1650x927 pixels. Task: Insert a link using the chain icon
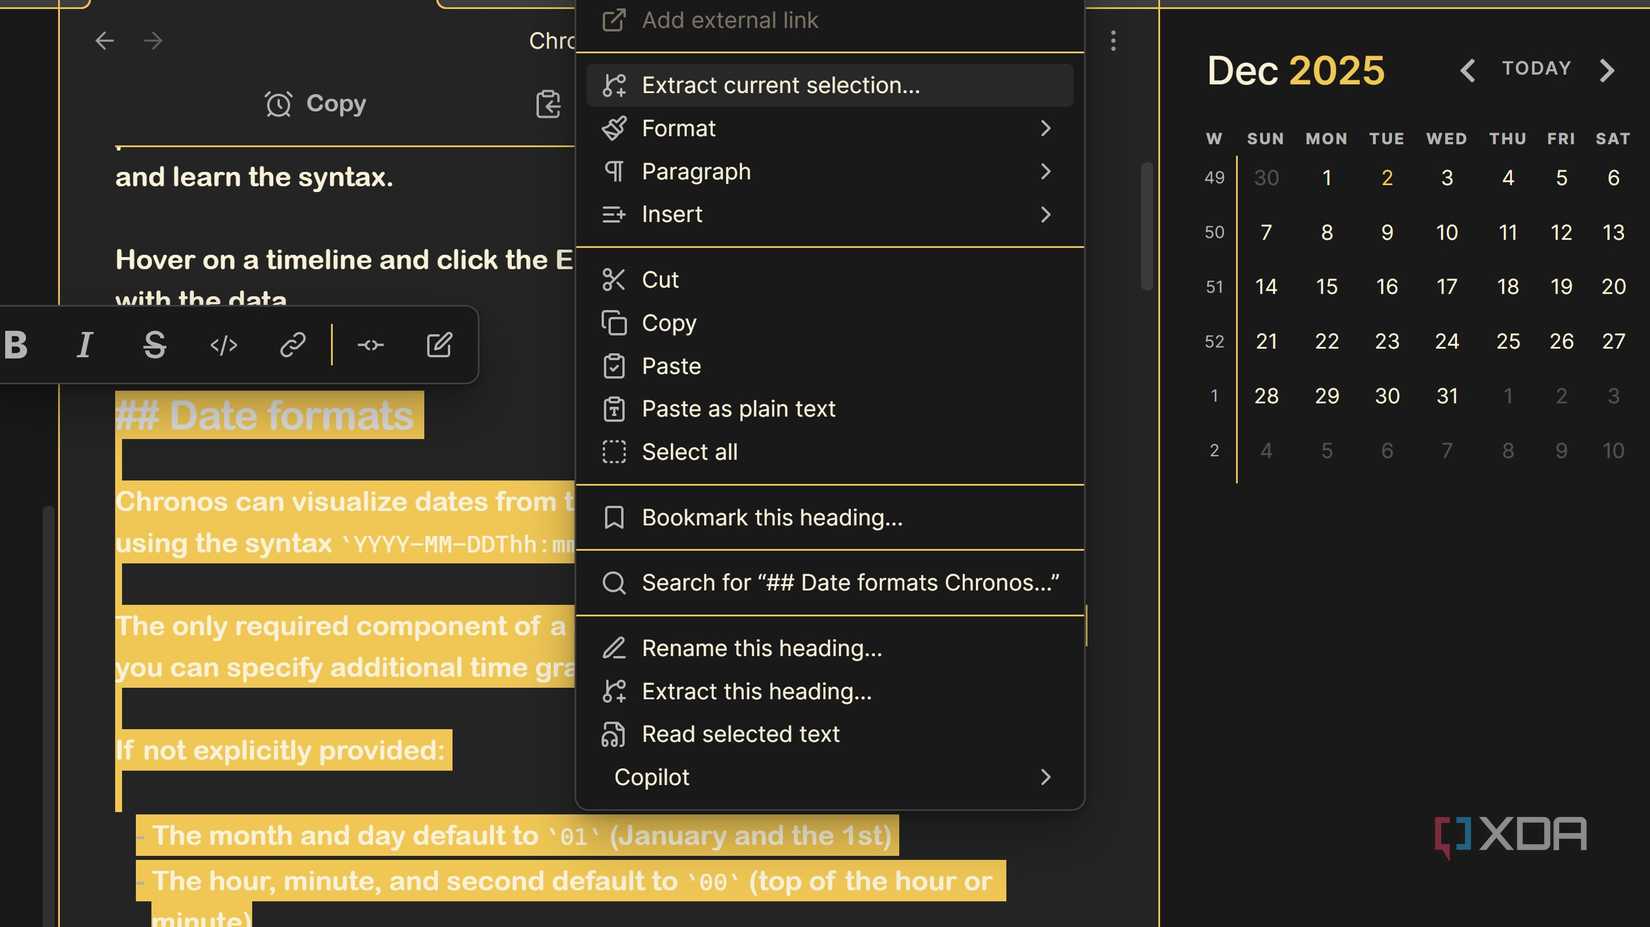(292, 344)
